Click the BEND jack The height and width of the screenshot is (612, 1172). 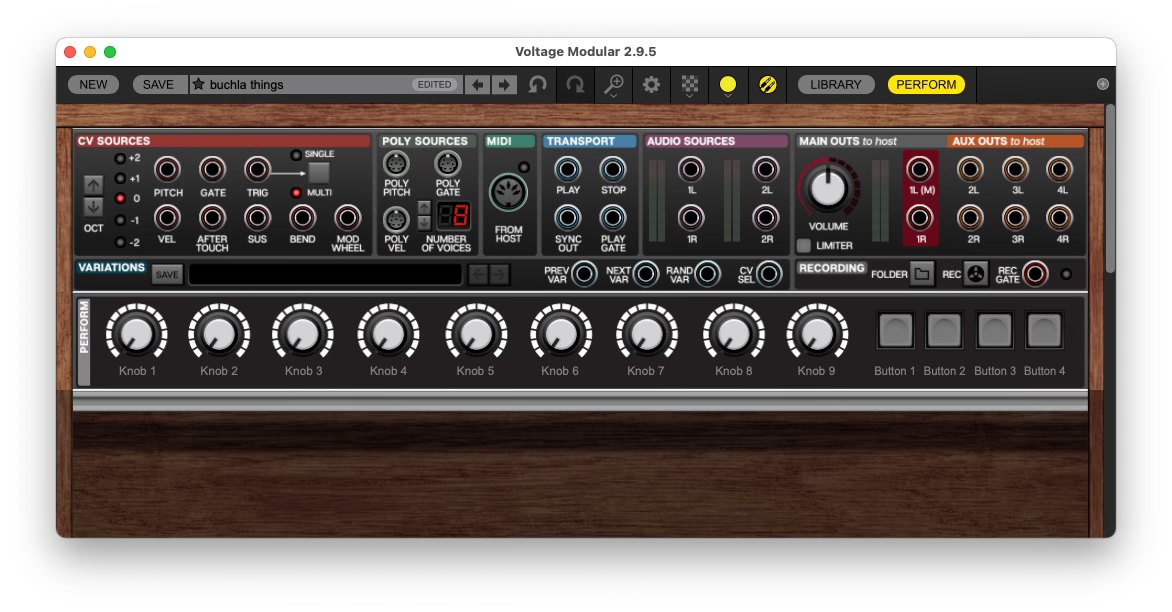coord(302,218)
